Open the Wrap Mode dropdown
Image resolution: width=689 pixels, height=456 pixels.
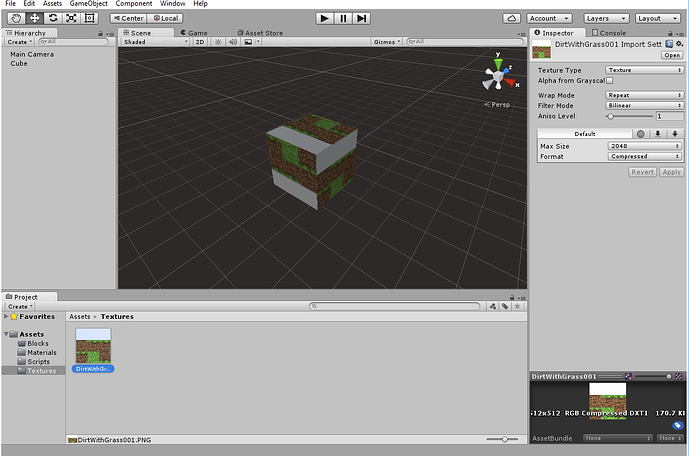click(x=644, y=95)
